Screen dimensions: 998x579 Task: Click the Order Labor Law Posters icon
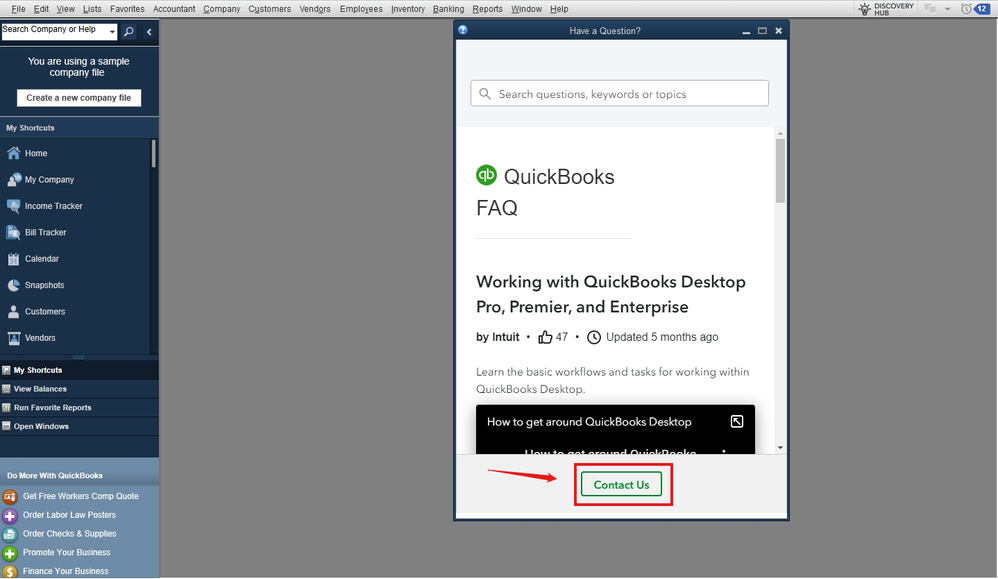[x=10, y=515]
